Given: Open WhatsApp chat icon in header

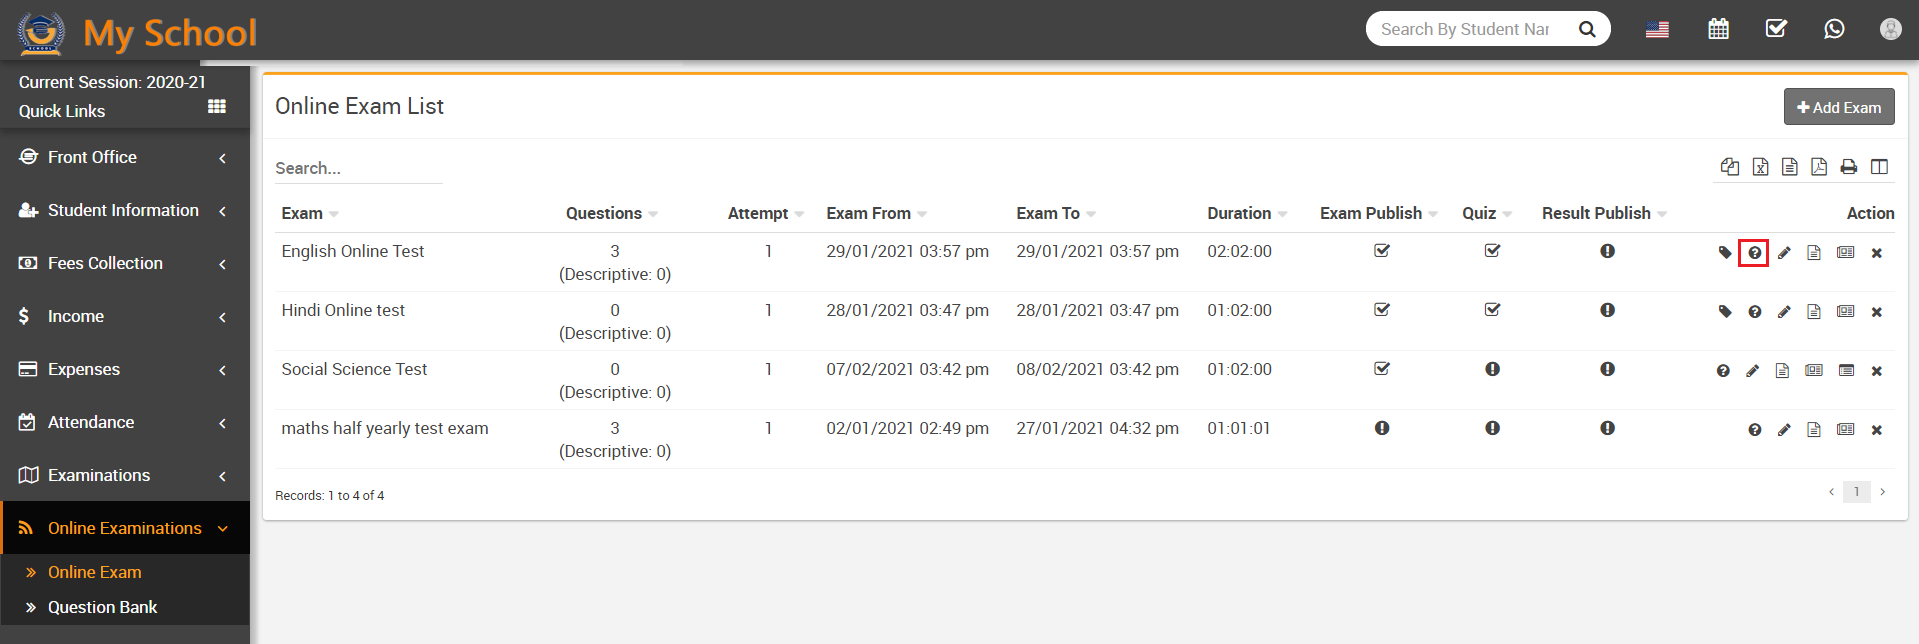Looking at the screenshot, I should [x=1834, y=29].
